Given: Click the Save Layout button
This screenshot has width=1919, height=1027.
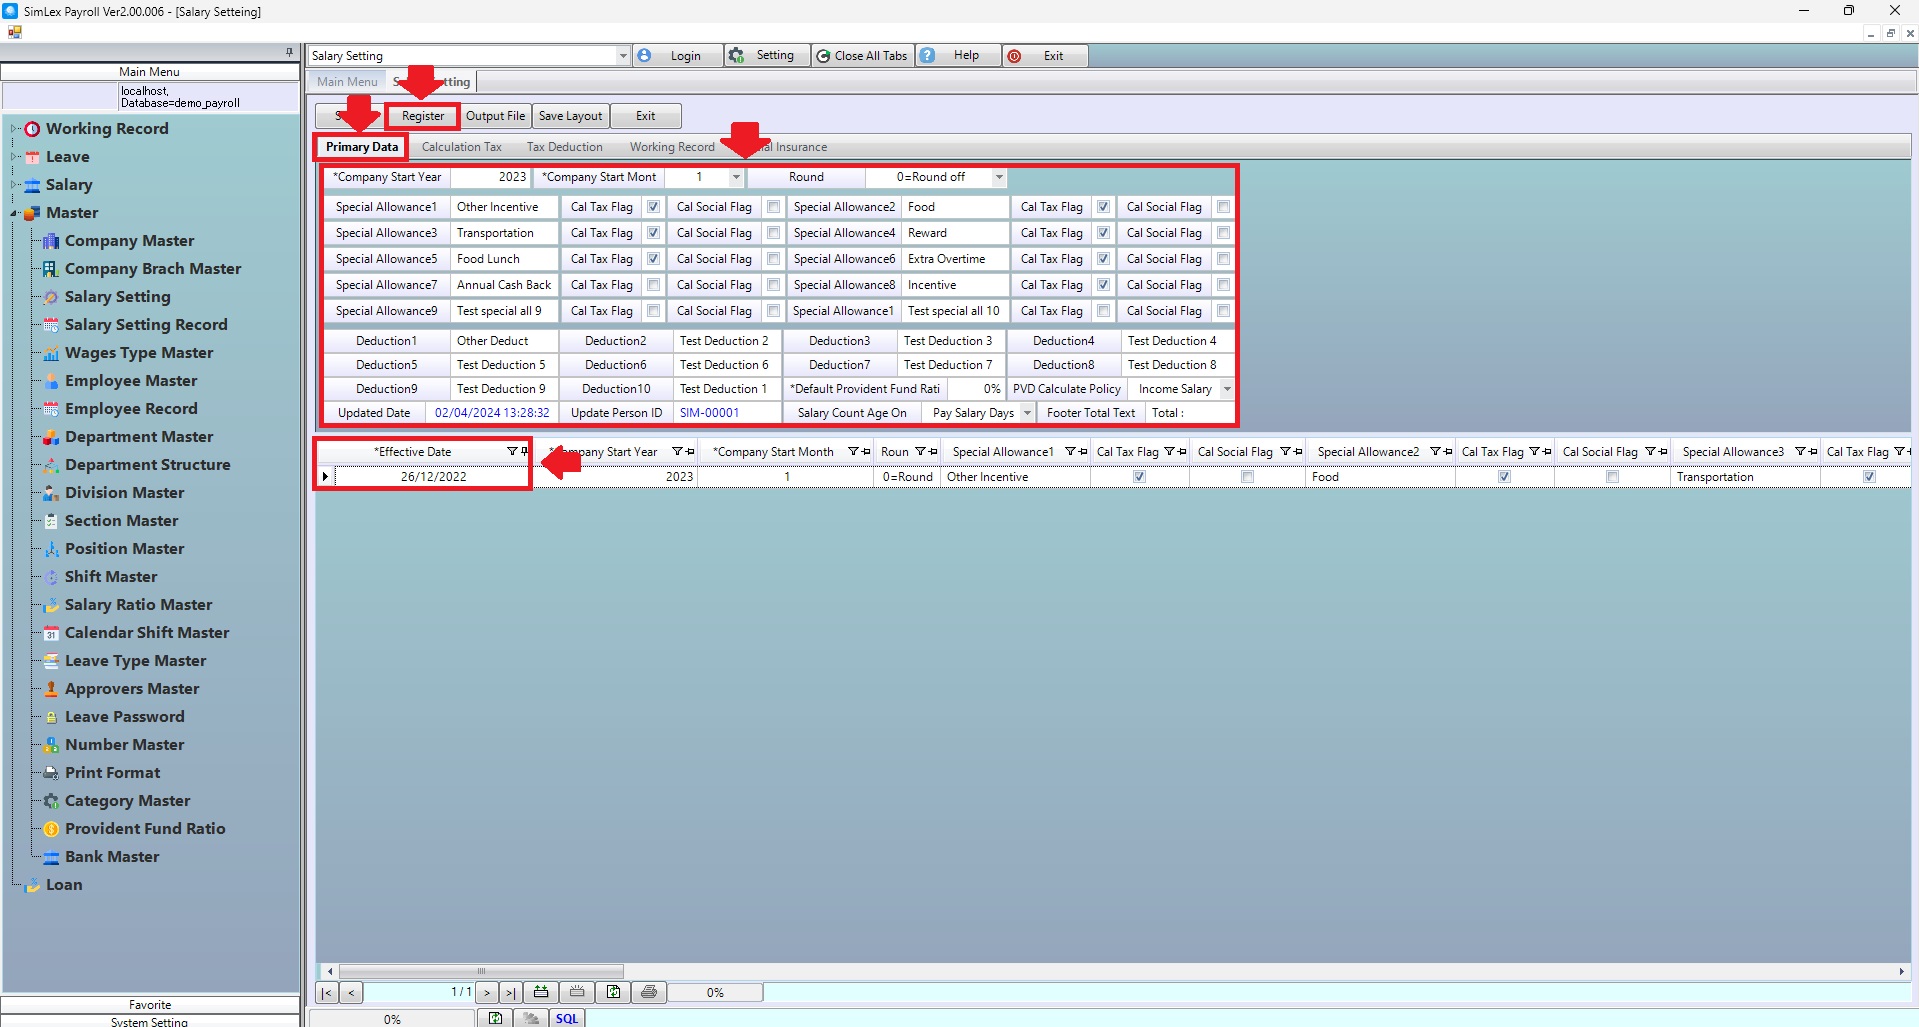Looking at the screenshot, I should click(570, 116).
